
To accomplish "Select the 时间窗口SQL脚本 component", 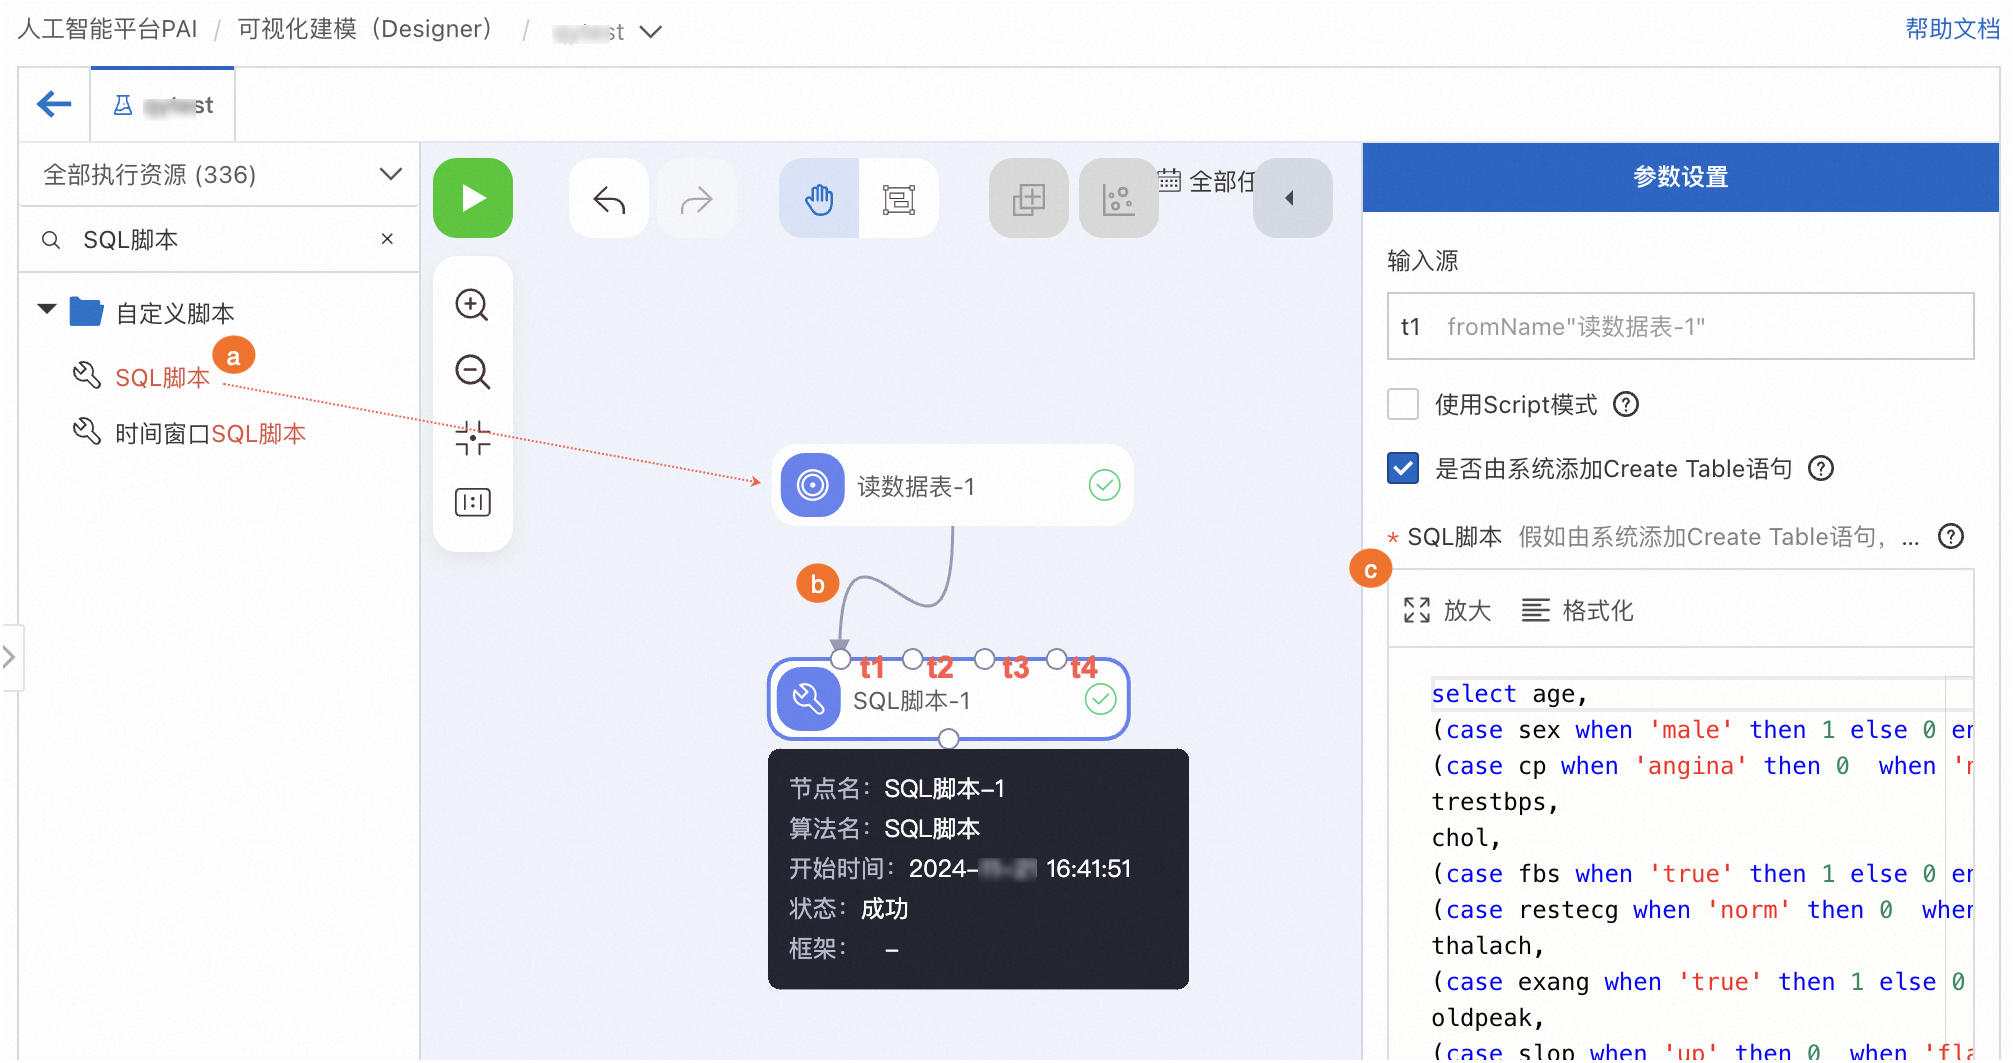I will 210,434.
